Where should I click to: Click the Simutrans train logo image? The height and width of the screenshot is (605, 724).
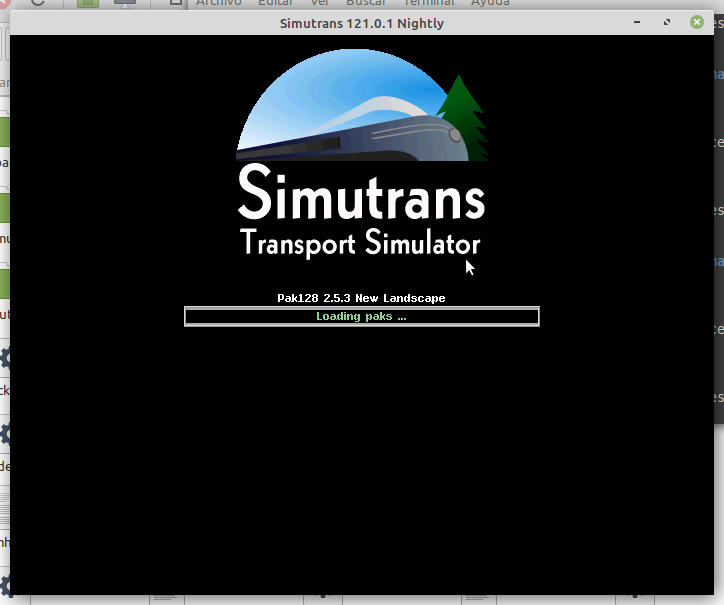pos(362,105)
